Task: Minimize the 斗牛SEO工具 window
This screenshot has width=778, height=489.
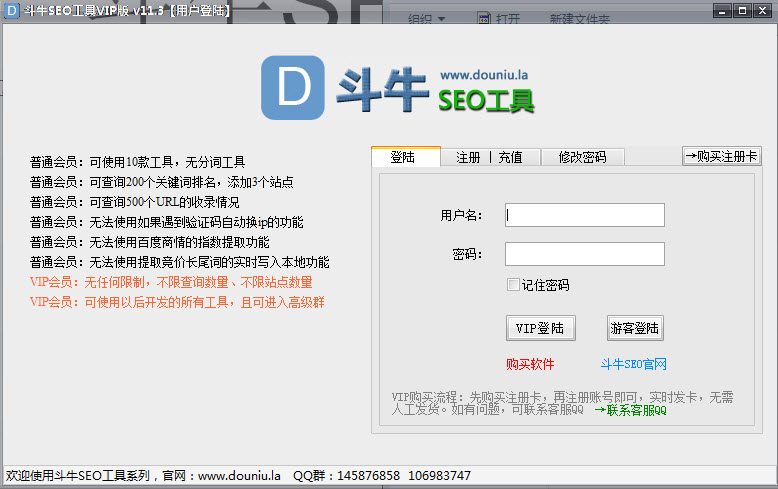Action: [x=722, y=10]
